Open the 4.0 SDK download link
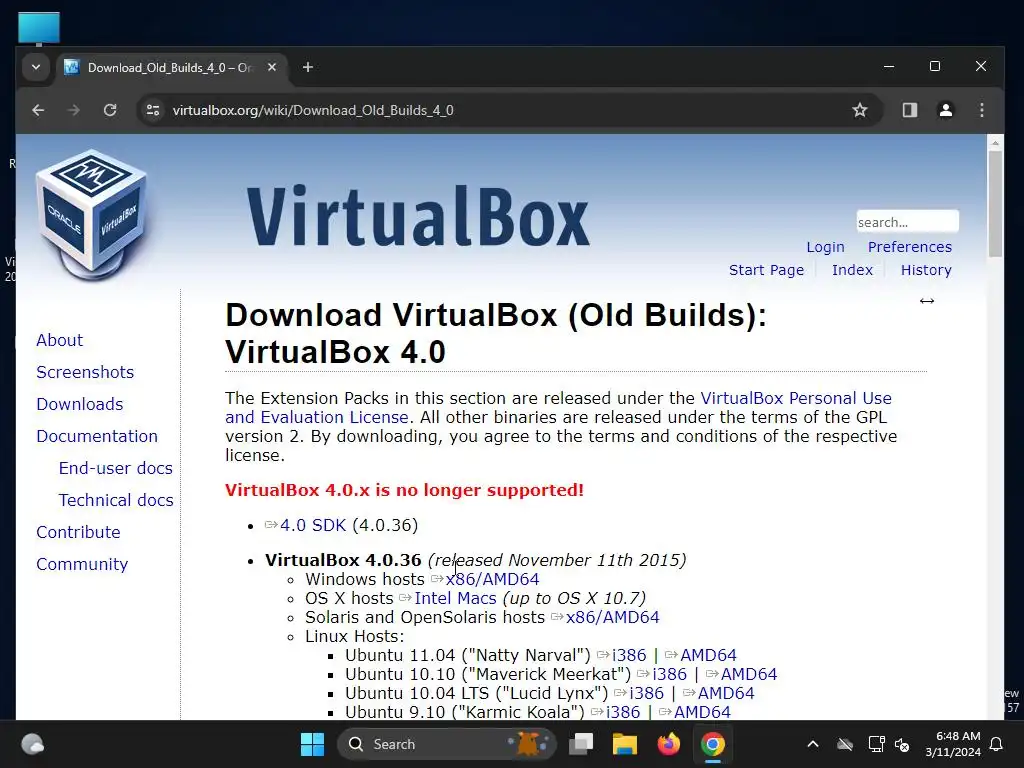 click(x=313, y=525)
